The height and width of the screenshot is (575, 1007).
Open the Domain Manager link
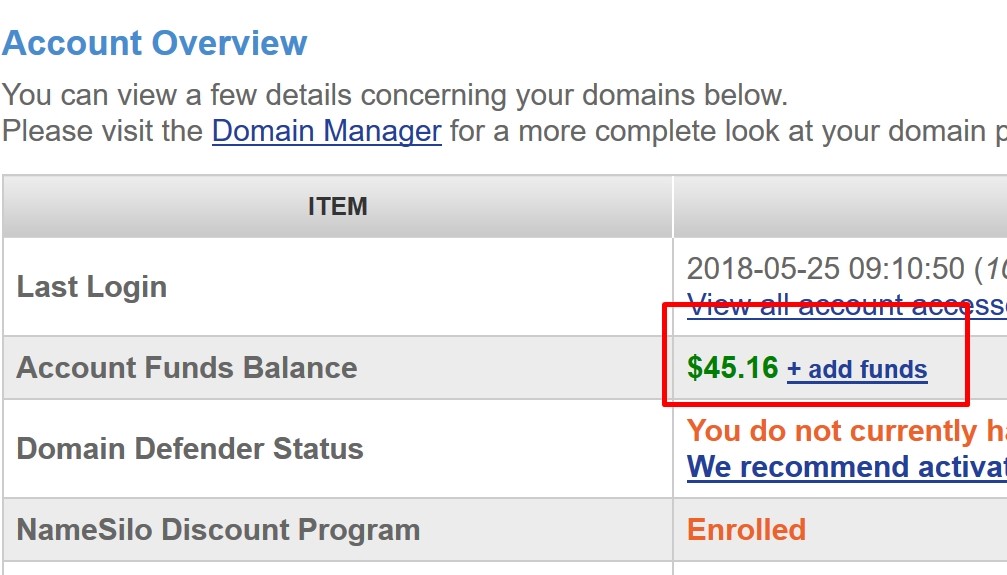326,131
